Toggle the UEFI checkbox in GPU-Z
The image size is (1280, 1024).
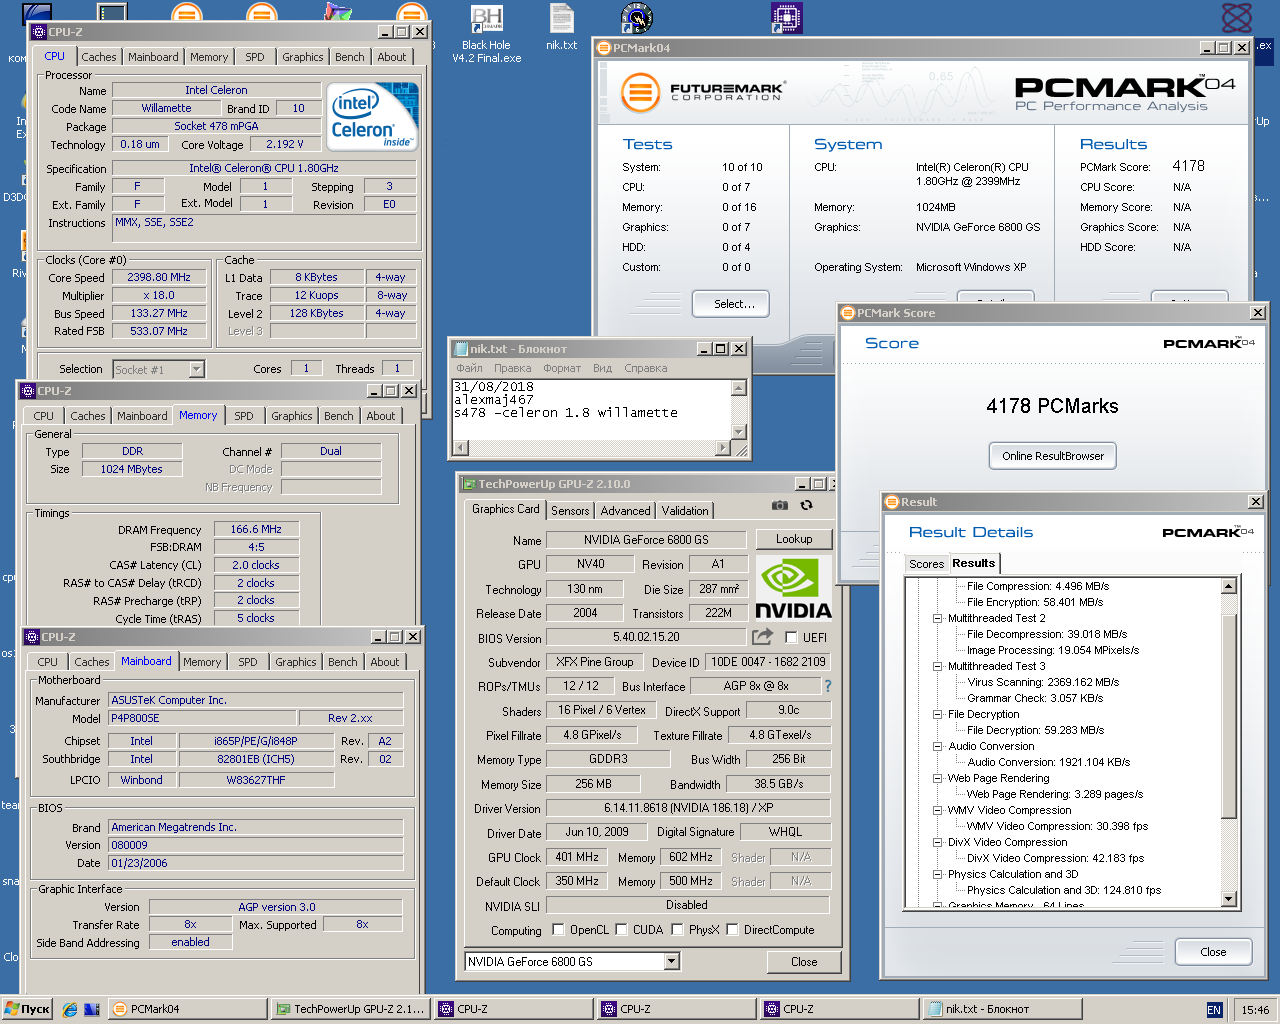click(791, 637)
